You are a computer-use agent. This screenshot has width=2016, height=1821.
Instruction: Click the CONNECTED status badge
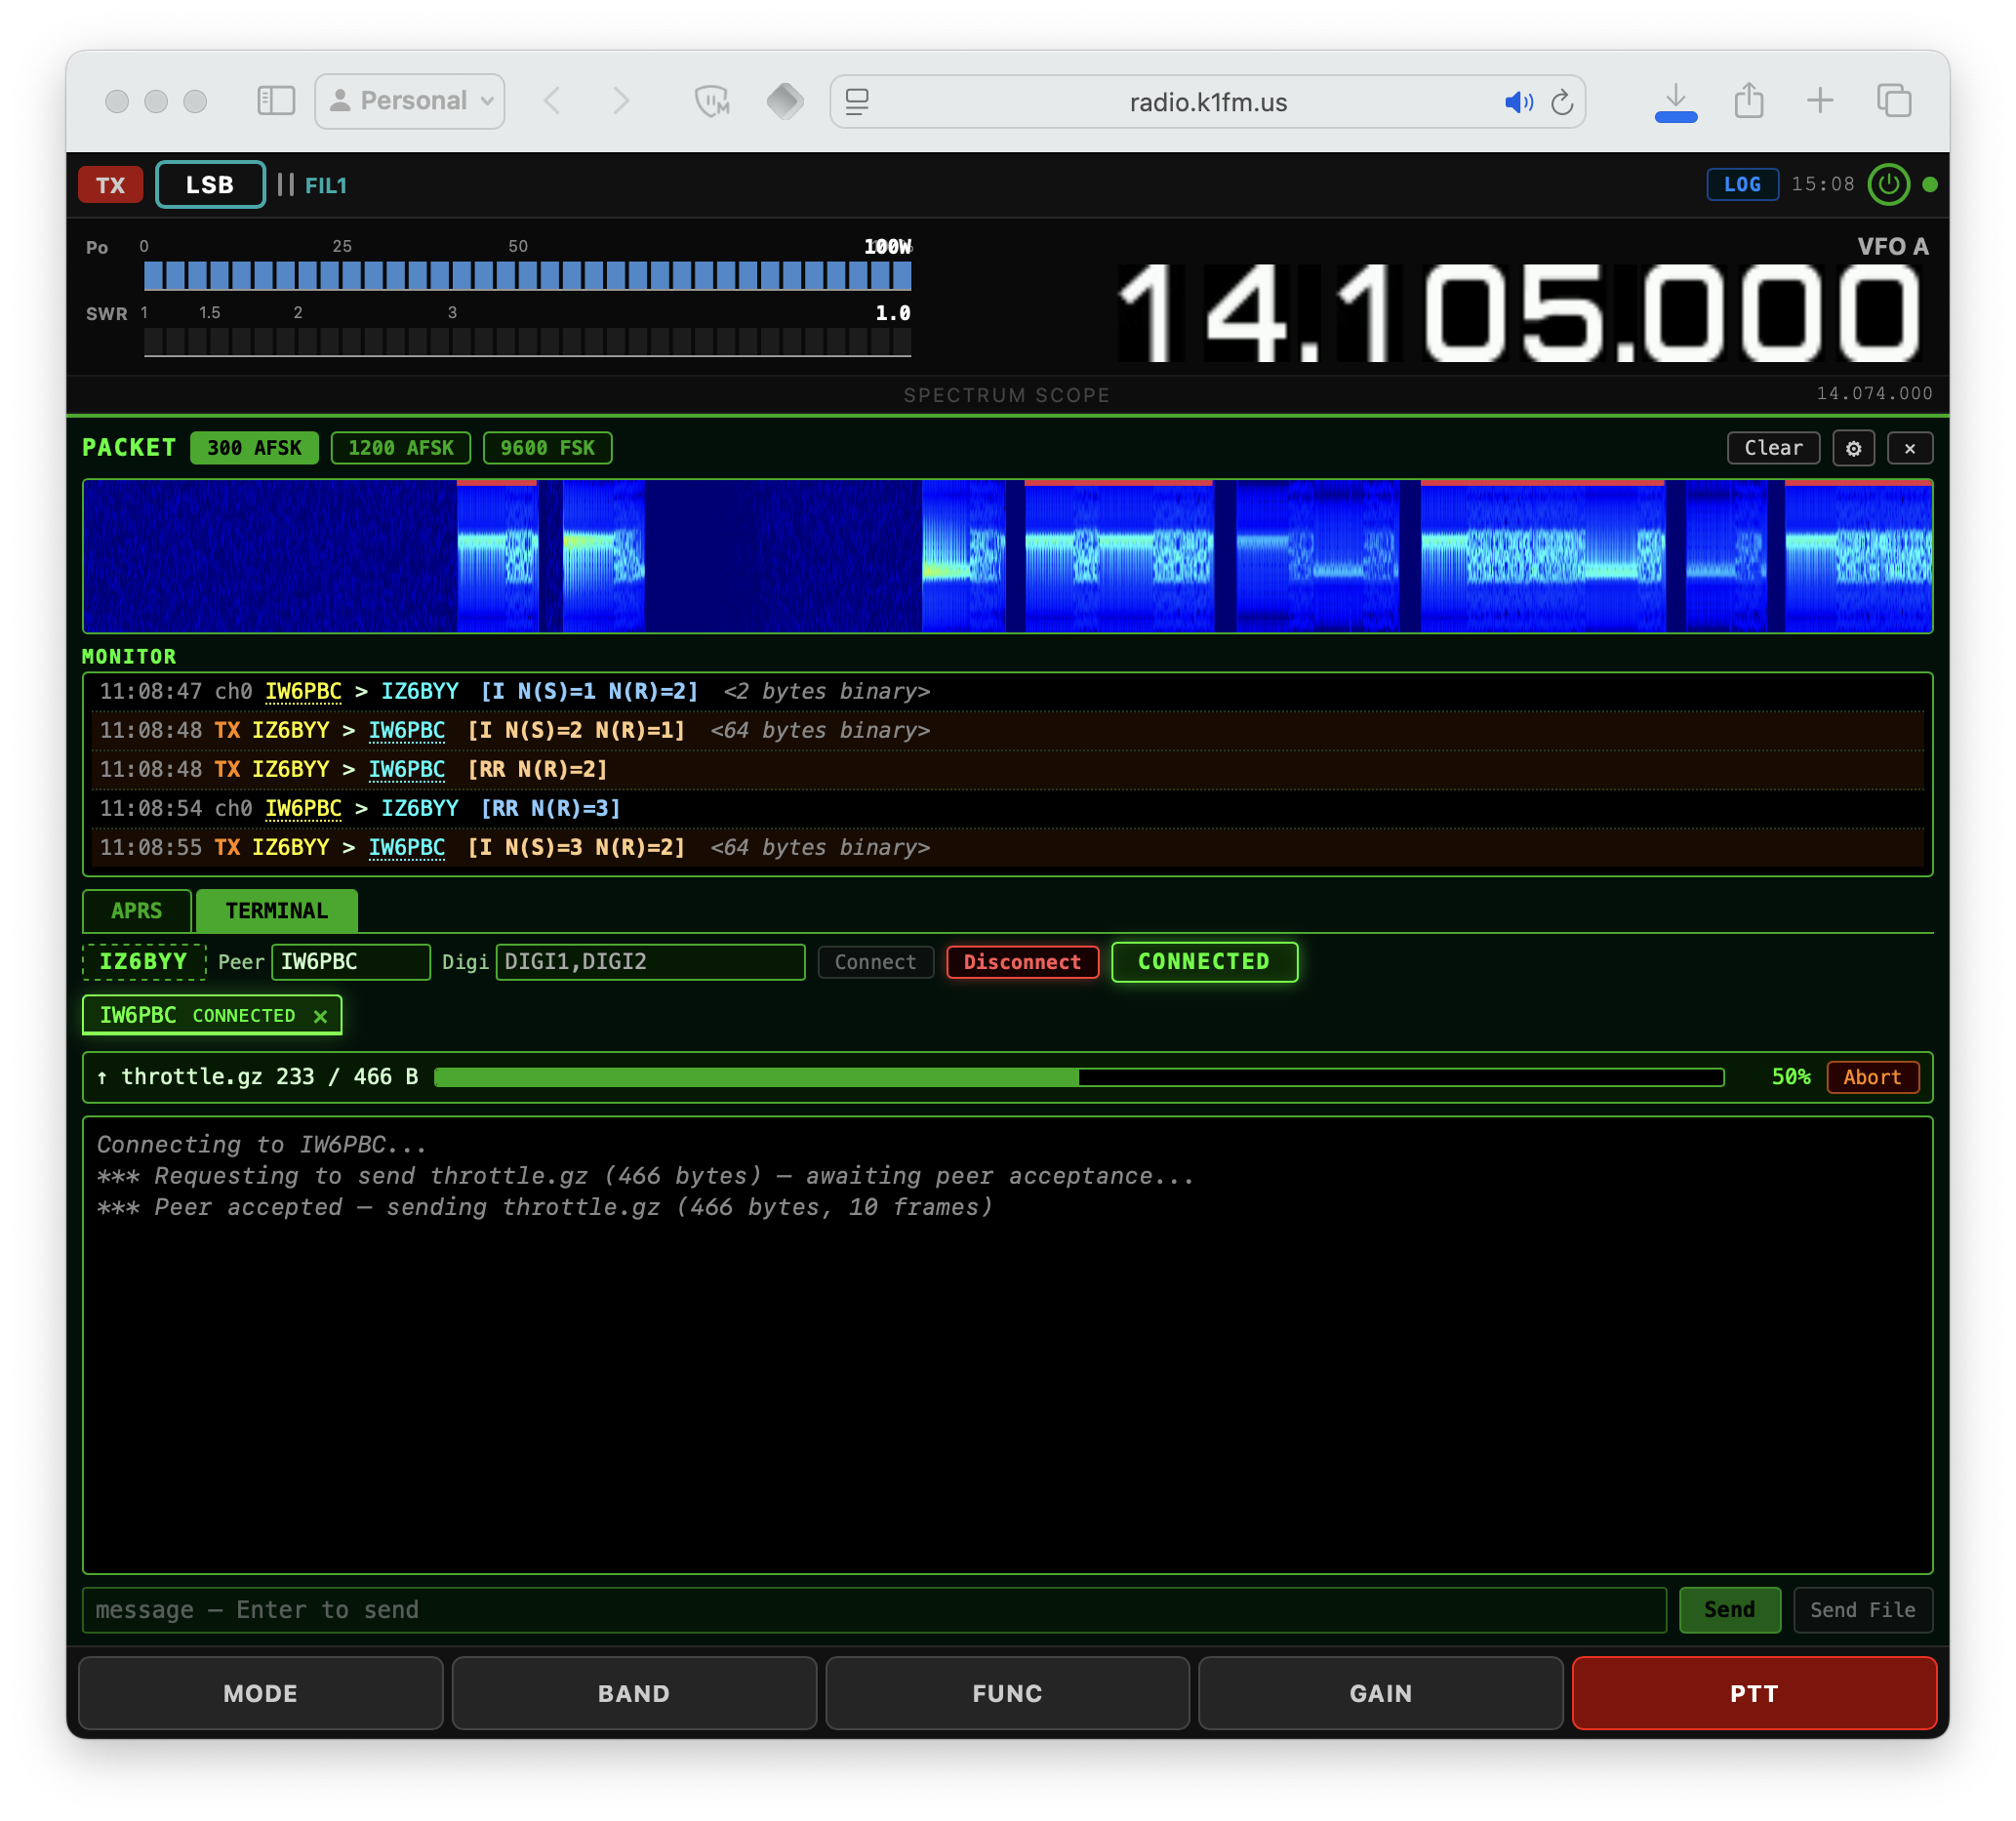pos(1204,961)
